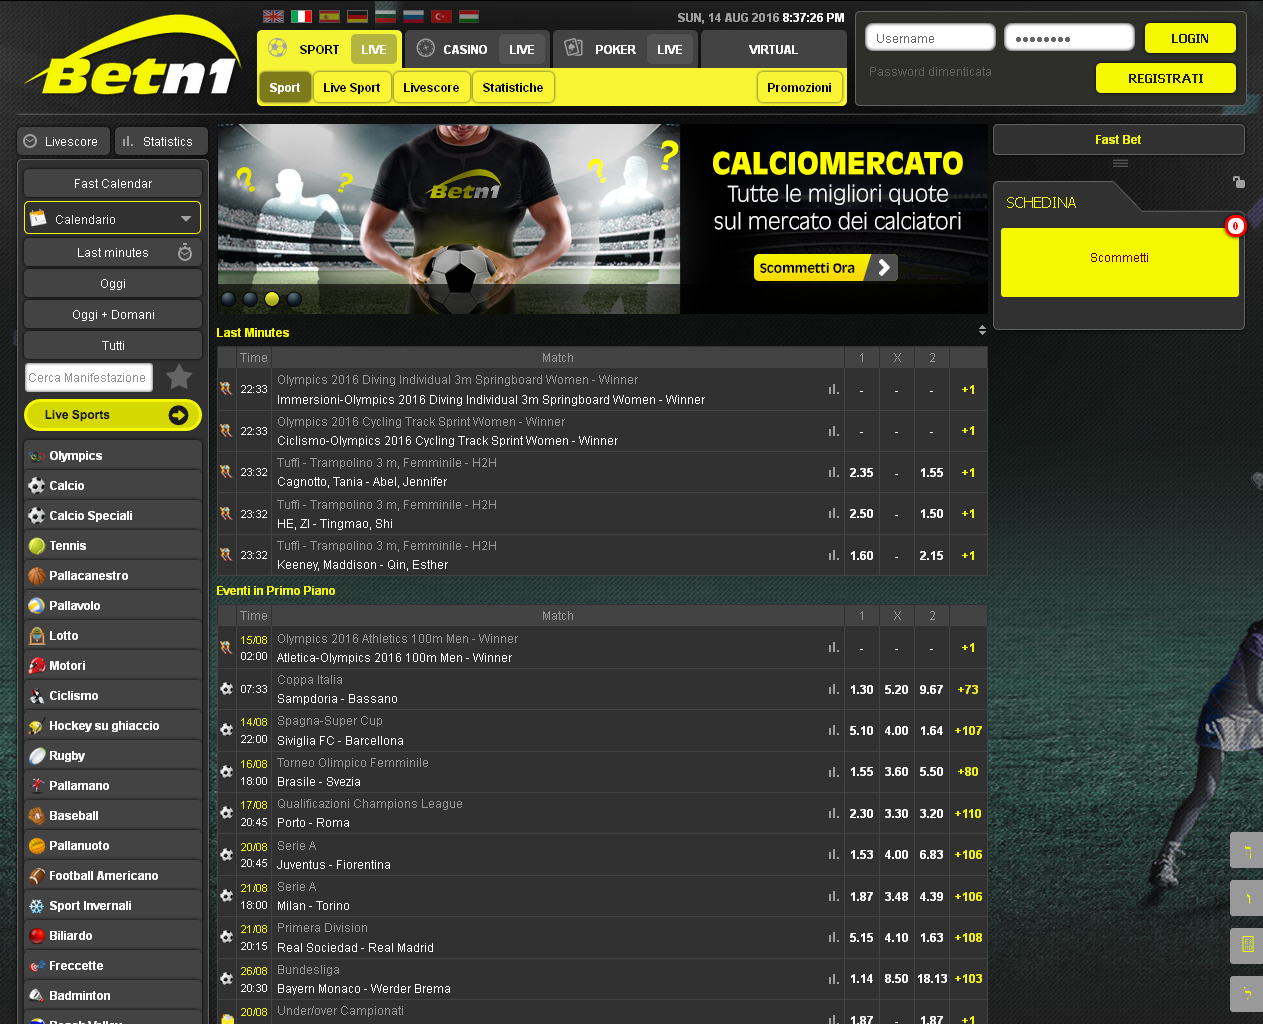The image size is (1263, 1026).
Task: Select odds 4.00 draw Juventus - Fiorentina
Action: point(896,854)
